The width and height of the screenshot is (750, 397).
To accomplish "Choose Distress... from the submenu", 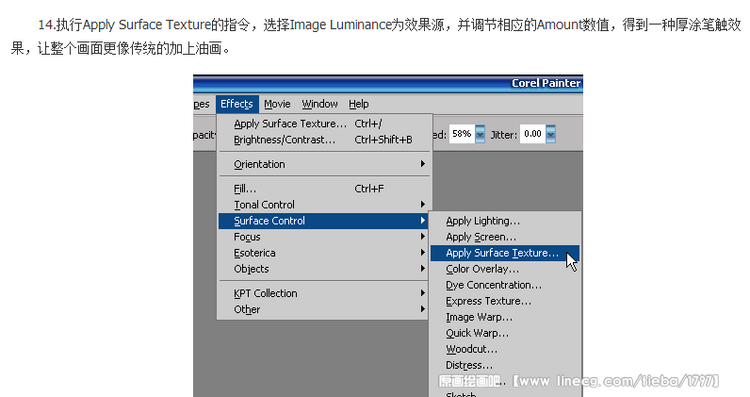I will [505, 365].
